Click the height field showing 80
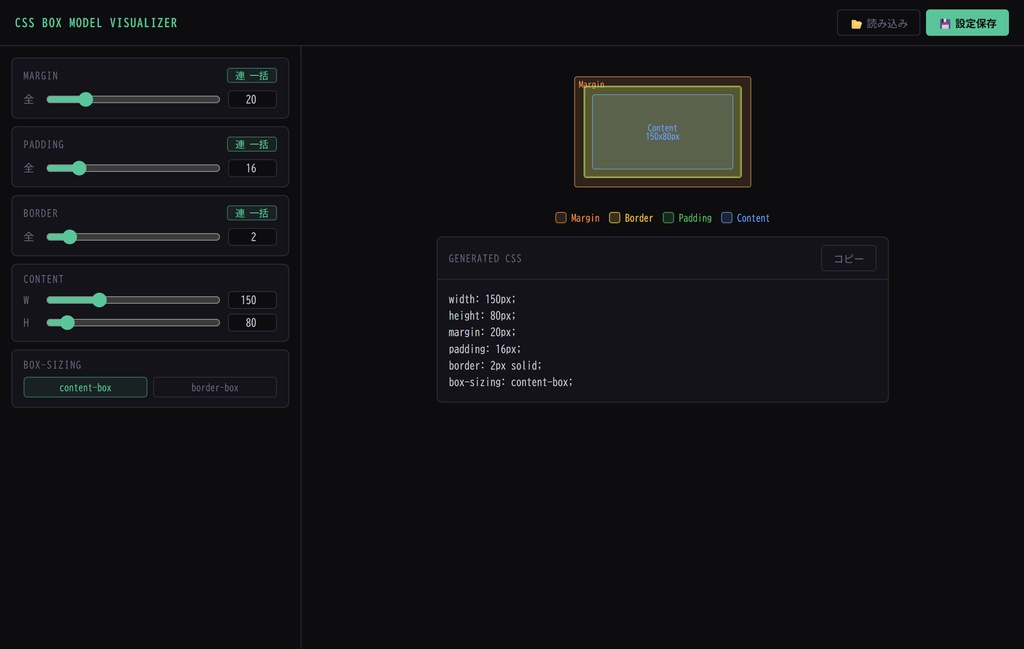Viewport: 1024px width, 649px height. point(252,323)
